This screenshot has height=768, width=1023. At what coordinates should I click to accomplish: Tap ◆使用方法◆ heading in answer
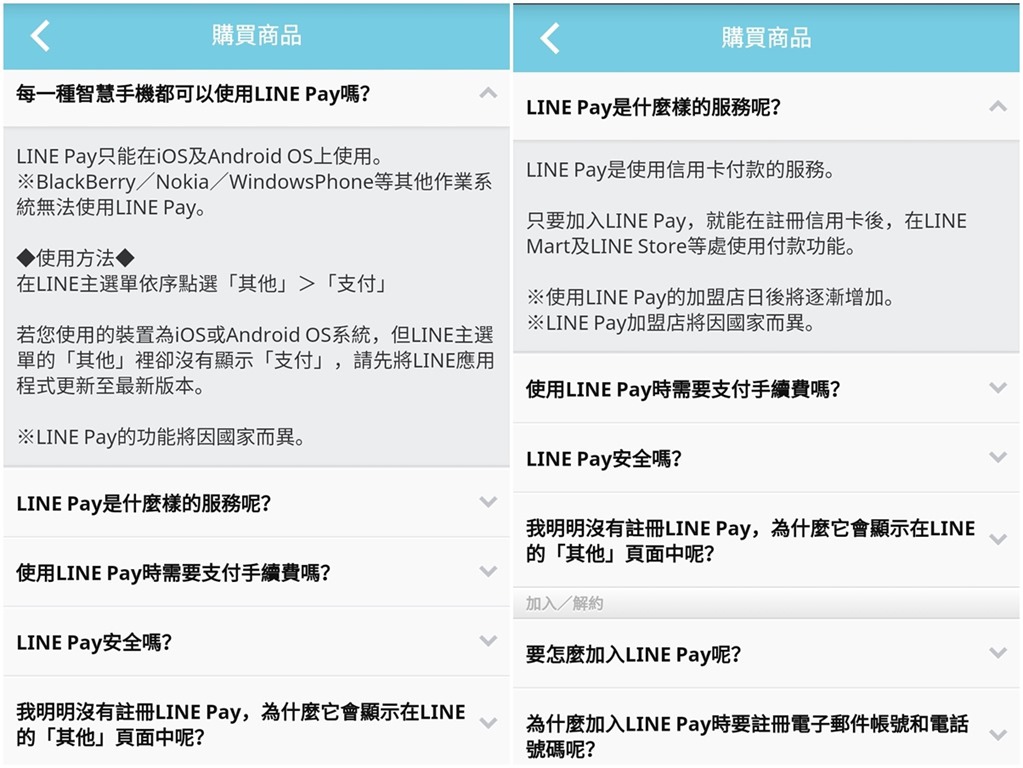(76, 258)
